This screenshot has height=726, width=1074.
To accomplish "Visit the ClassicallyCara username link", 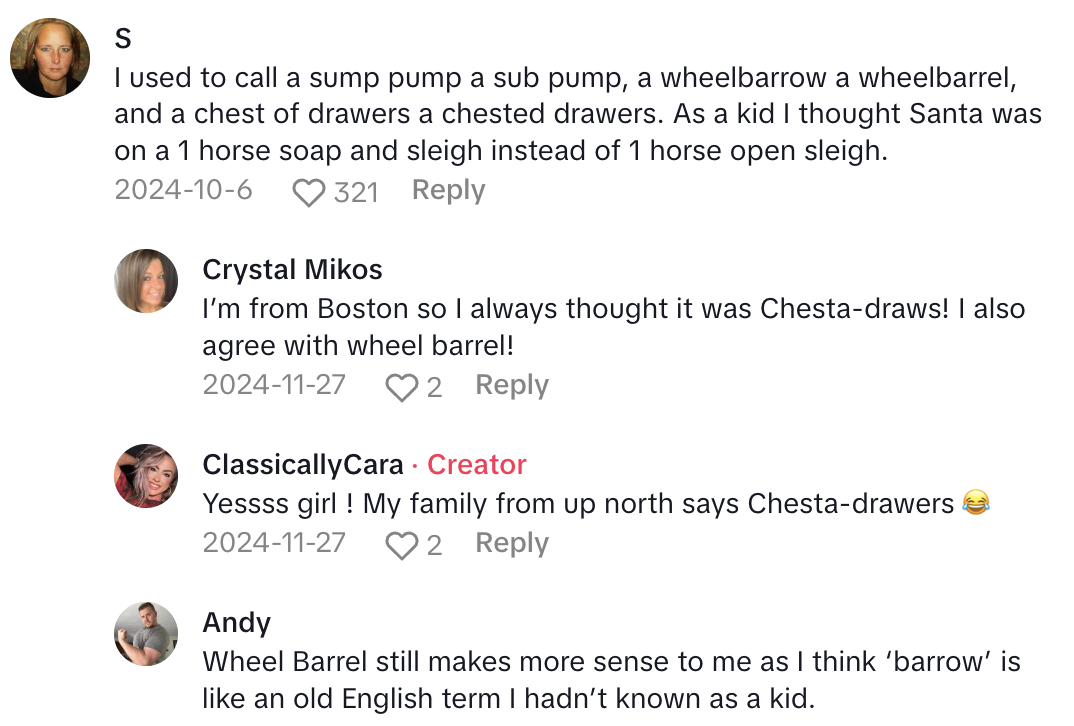I will pyautogui.click(x=303, y=465).
